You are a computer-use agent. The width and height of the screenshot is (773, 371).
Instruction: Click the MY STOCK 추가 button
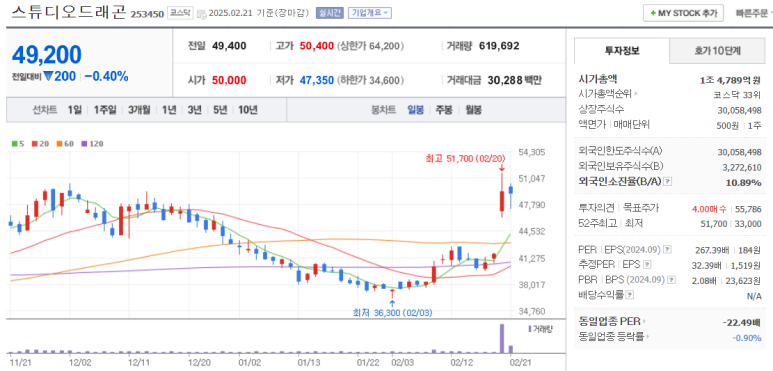tap(683, 13)
